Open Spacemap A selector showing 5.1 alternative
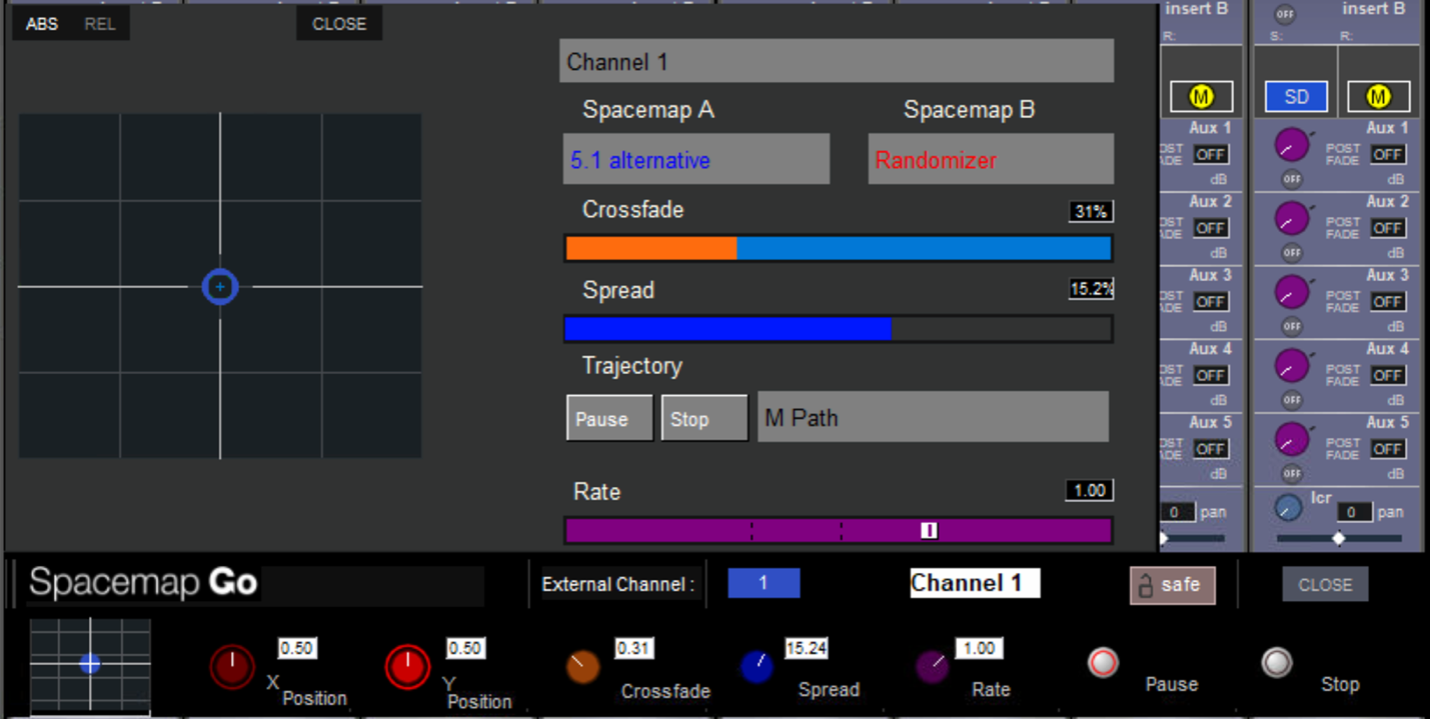The width and height of the screenshot is (1430, 724). (696, 159)
